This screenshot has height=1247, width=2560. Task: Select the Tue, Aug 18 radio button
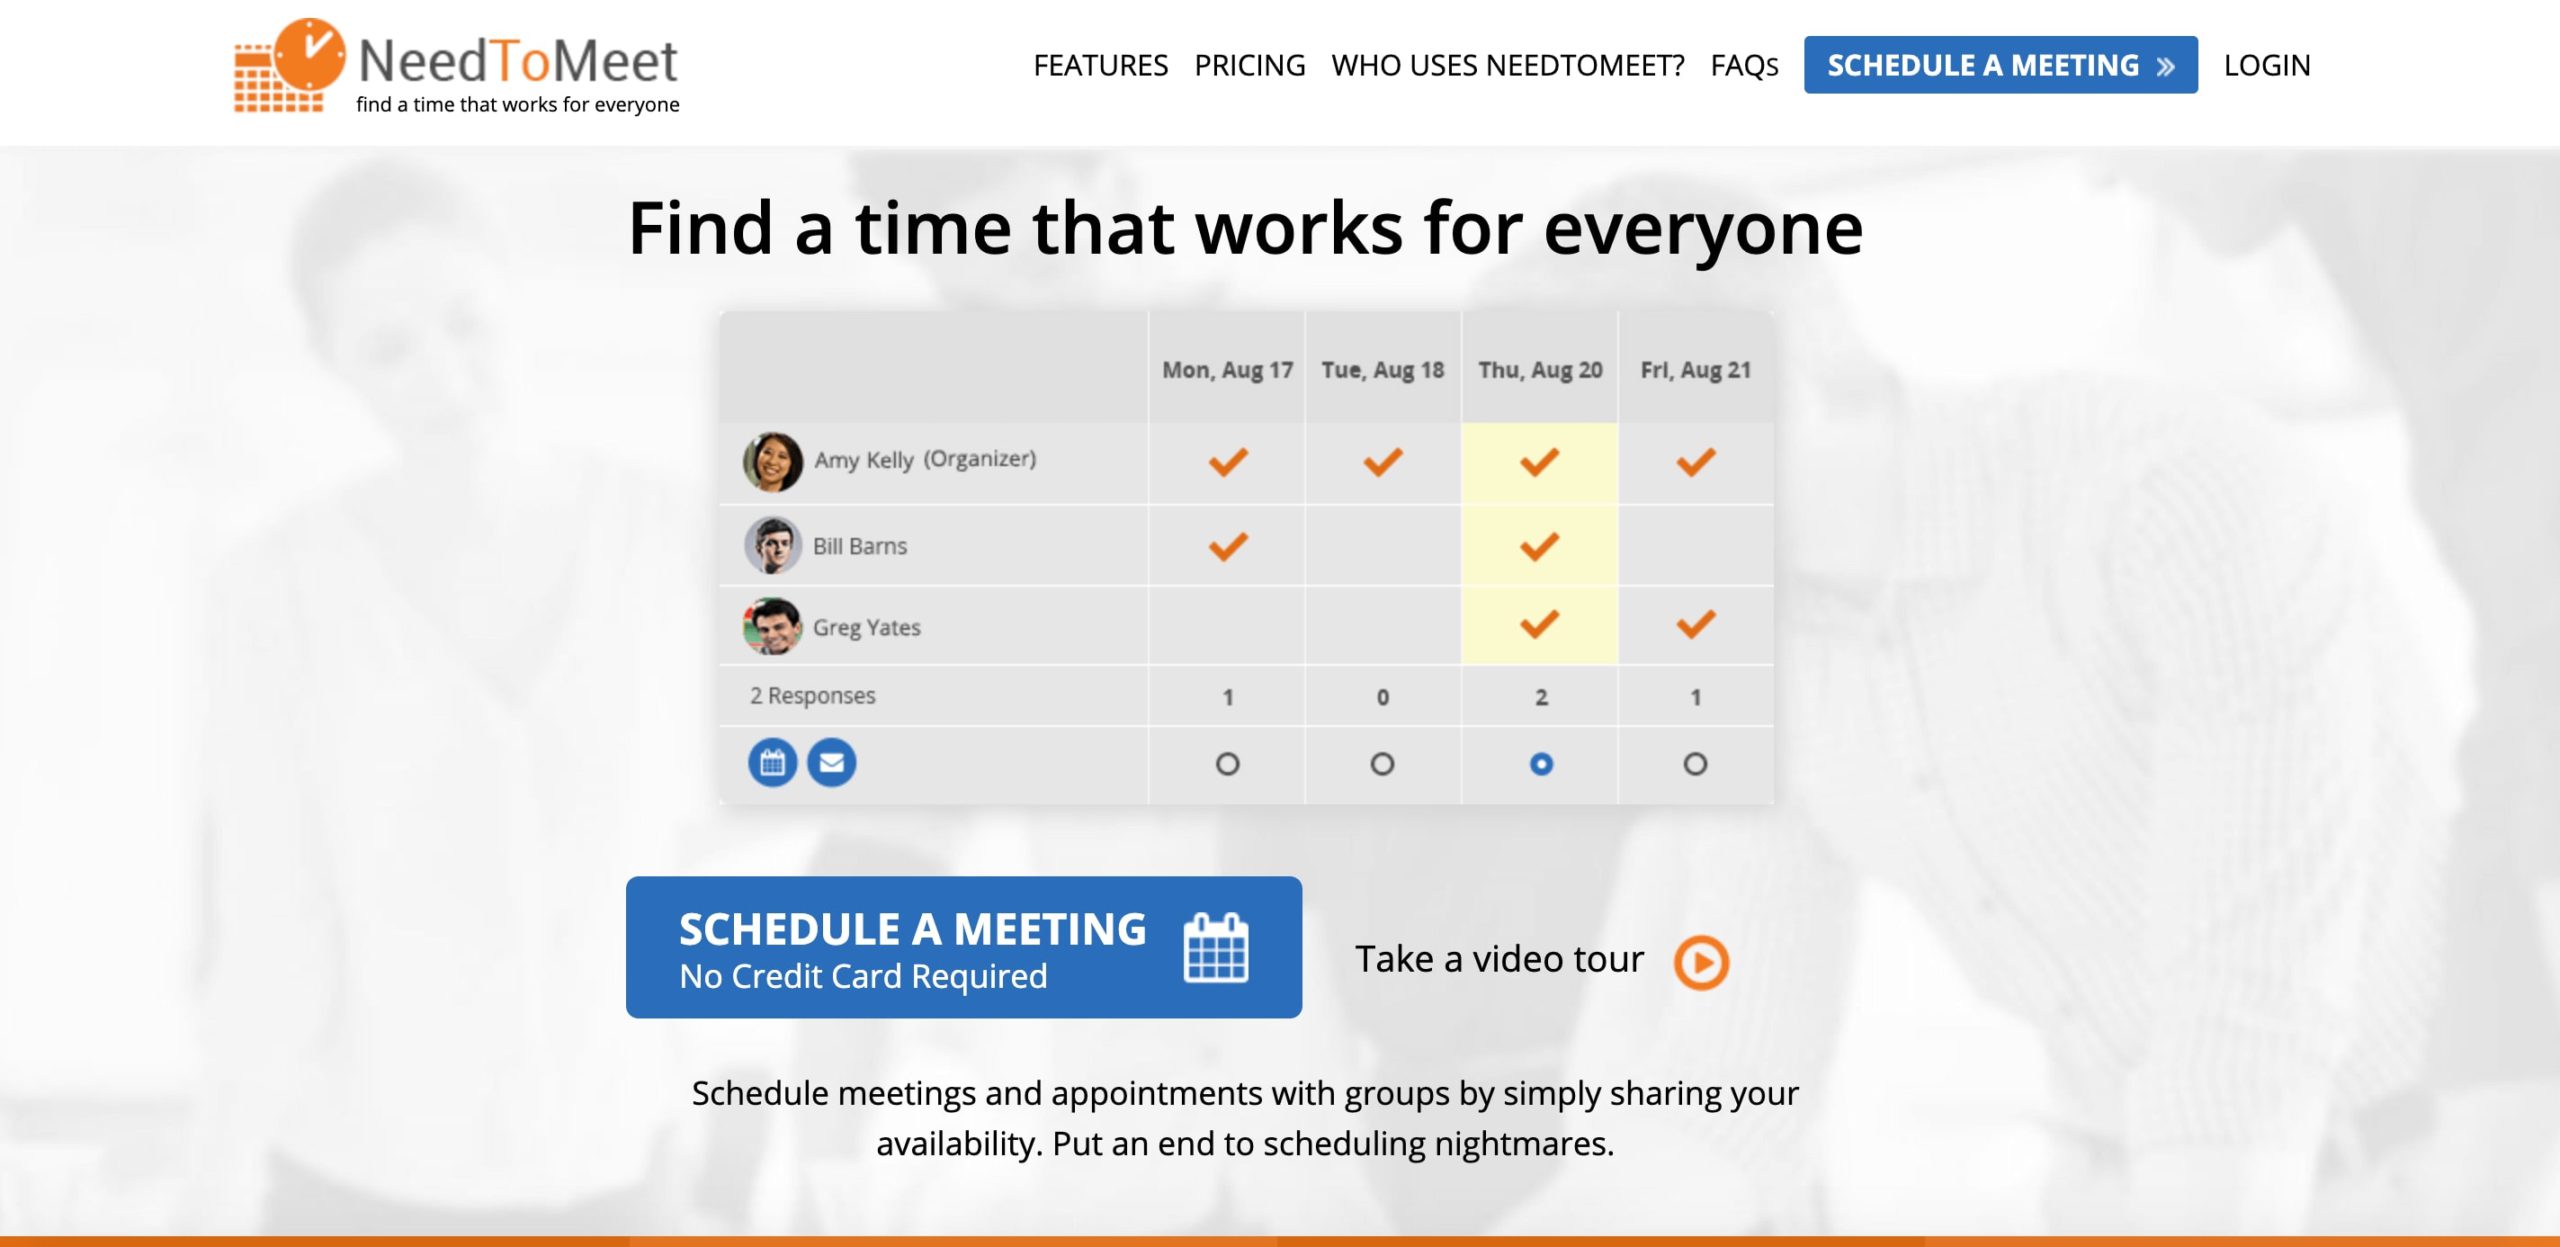1382,764
